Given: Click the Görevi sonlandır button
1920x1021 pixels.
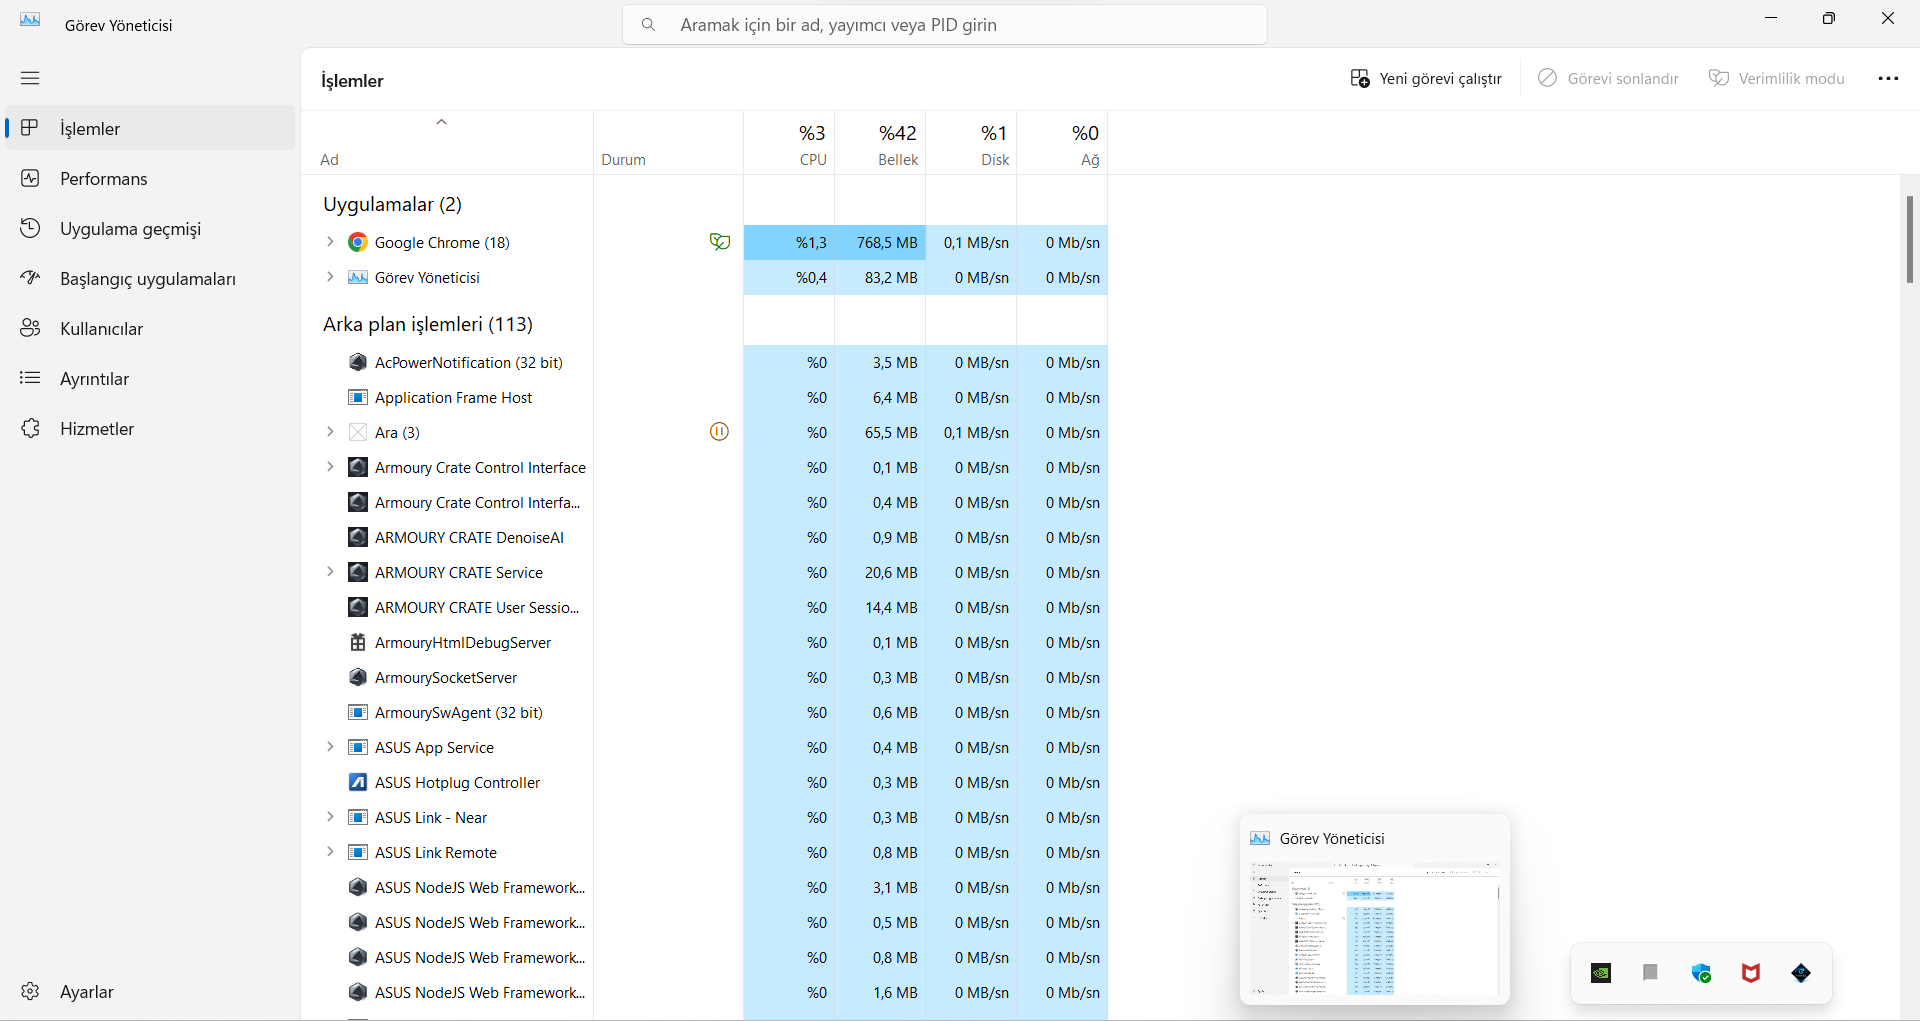Looking at the screenshot, I should click(1608, 78).
